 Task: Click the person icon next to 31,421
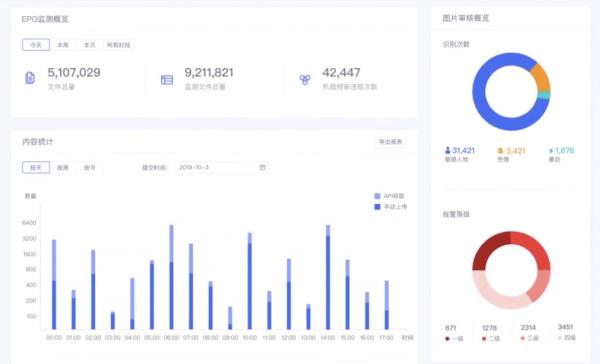[448, 150]
